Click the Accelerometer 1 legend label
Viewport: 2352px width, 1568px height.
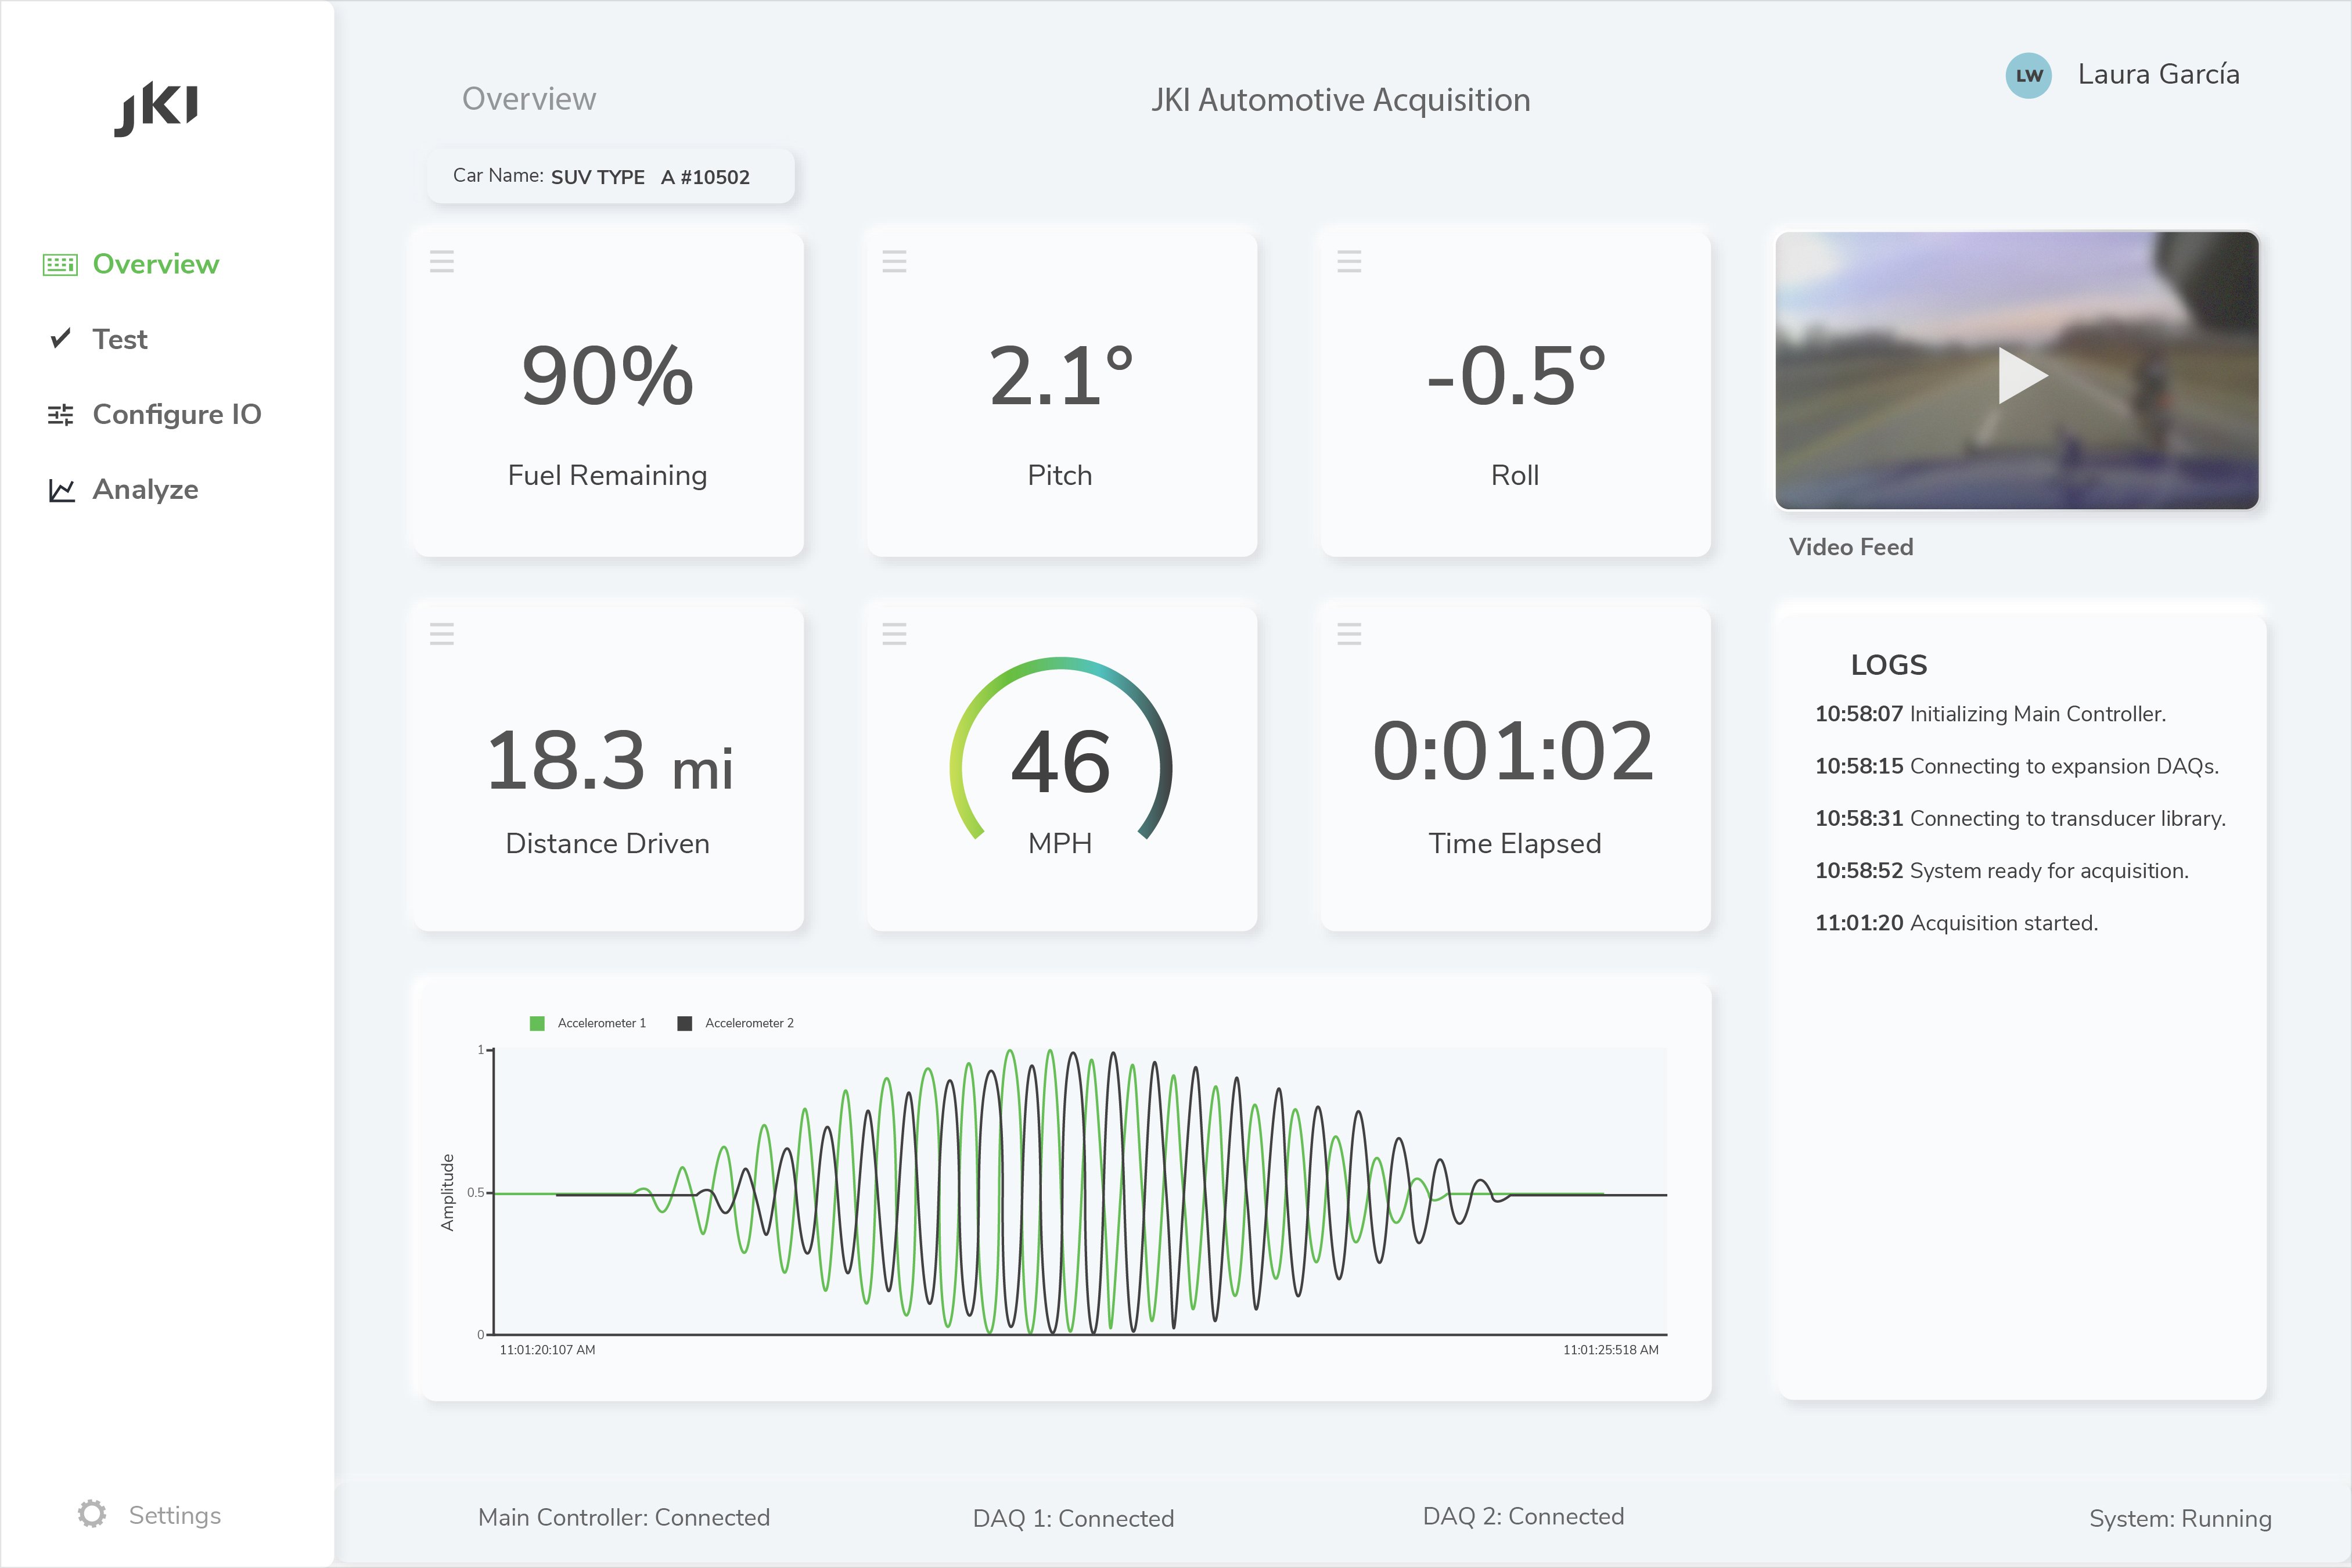pos(602,1023)
